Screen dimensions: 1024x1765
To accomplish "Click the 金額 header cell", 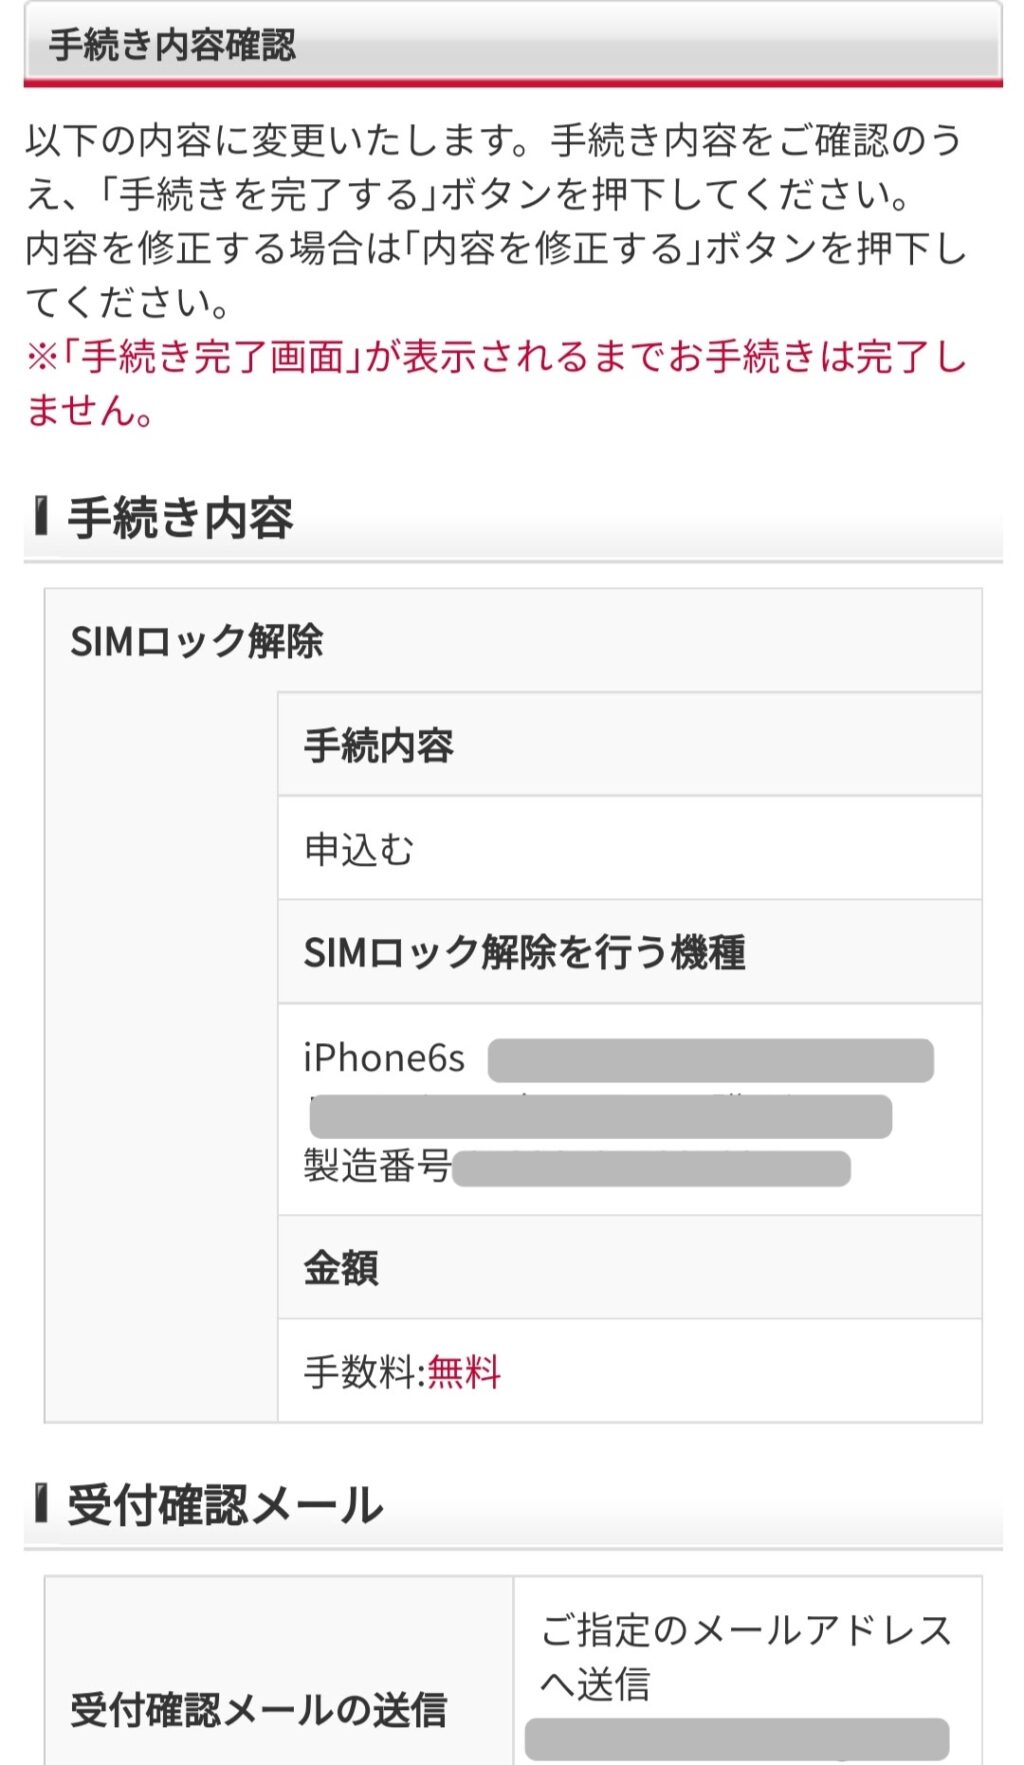I will point(341,1268).
